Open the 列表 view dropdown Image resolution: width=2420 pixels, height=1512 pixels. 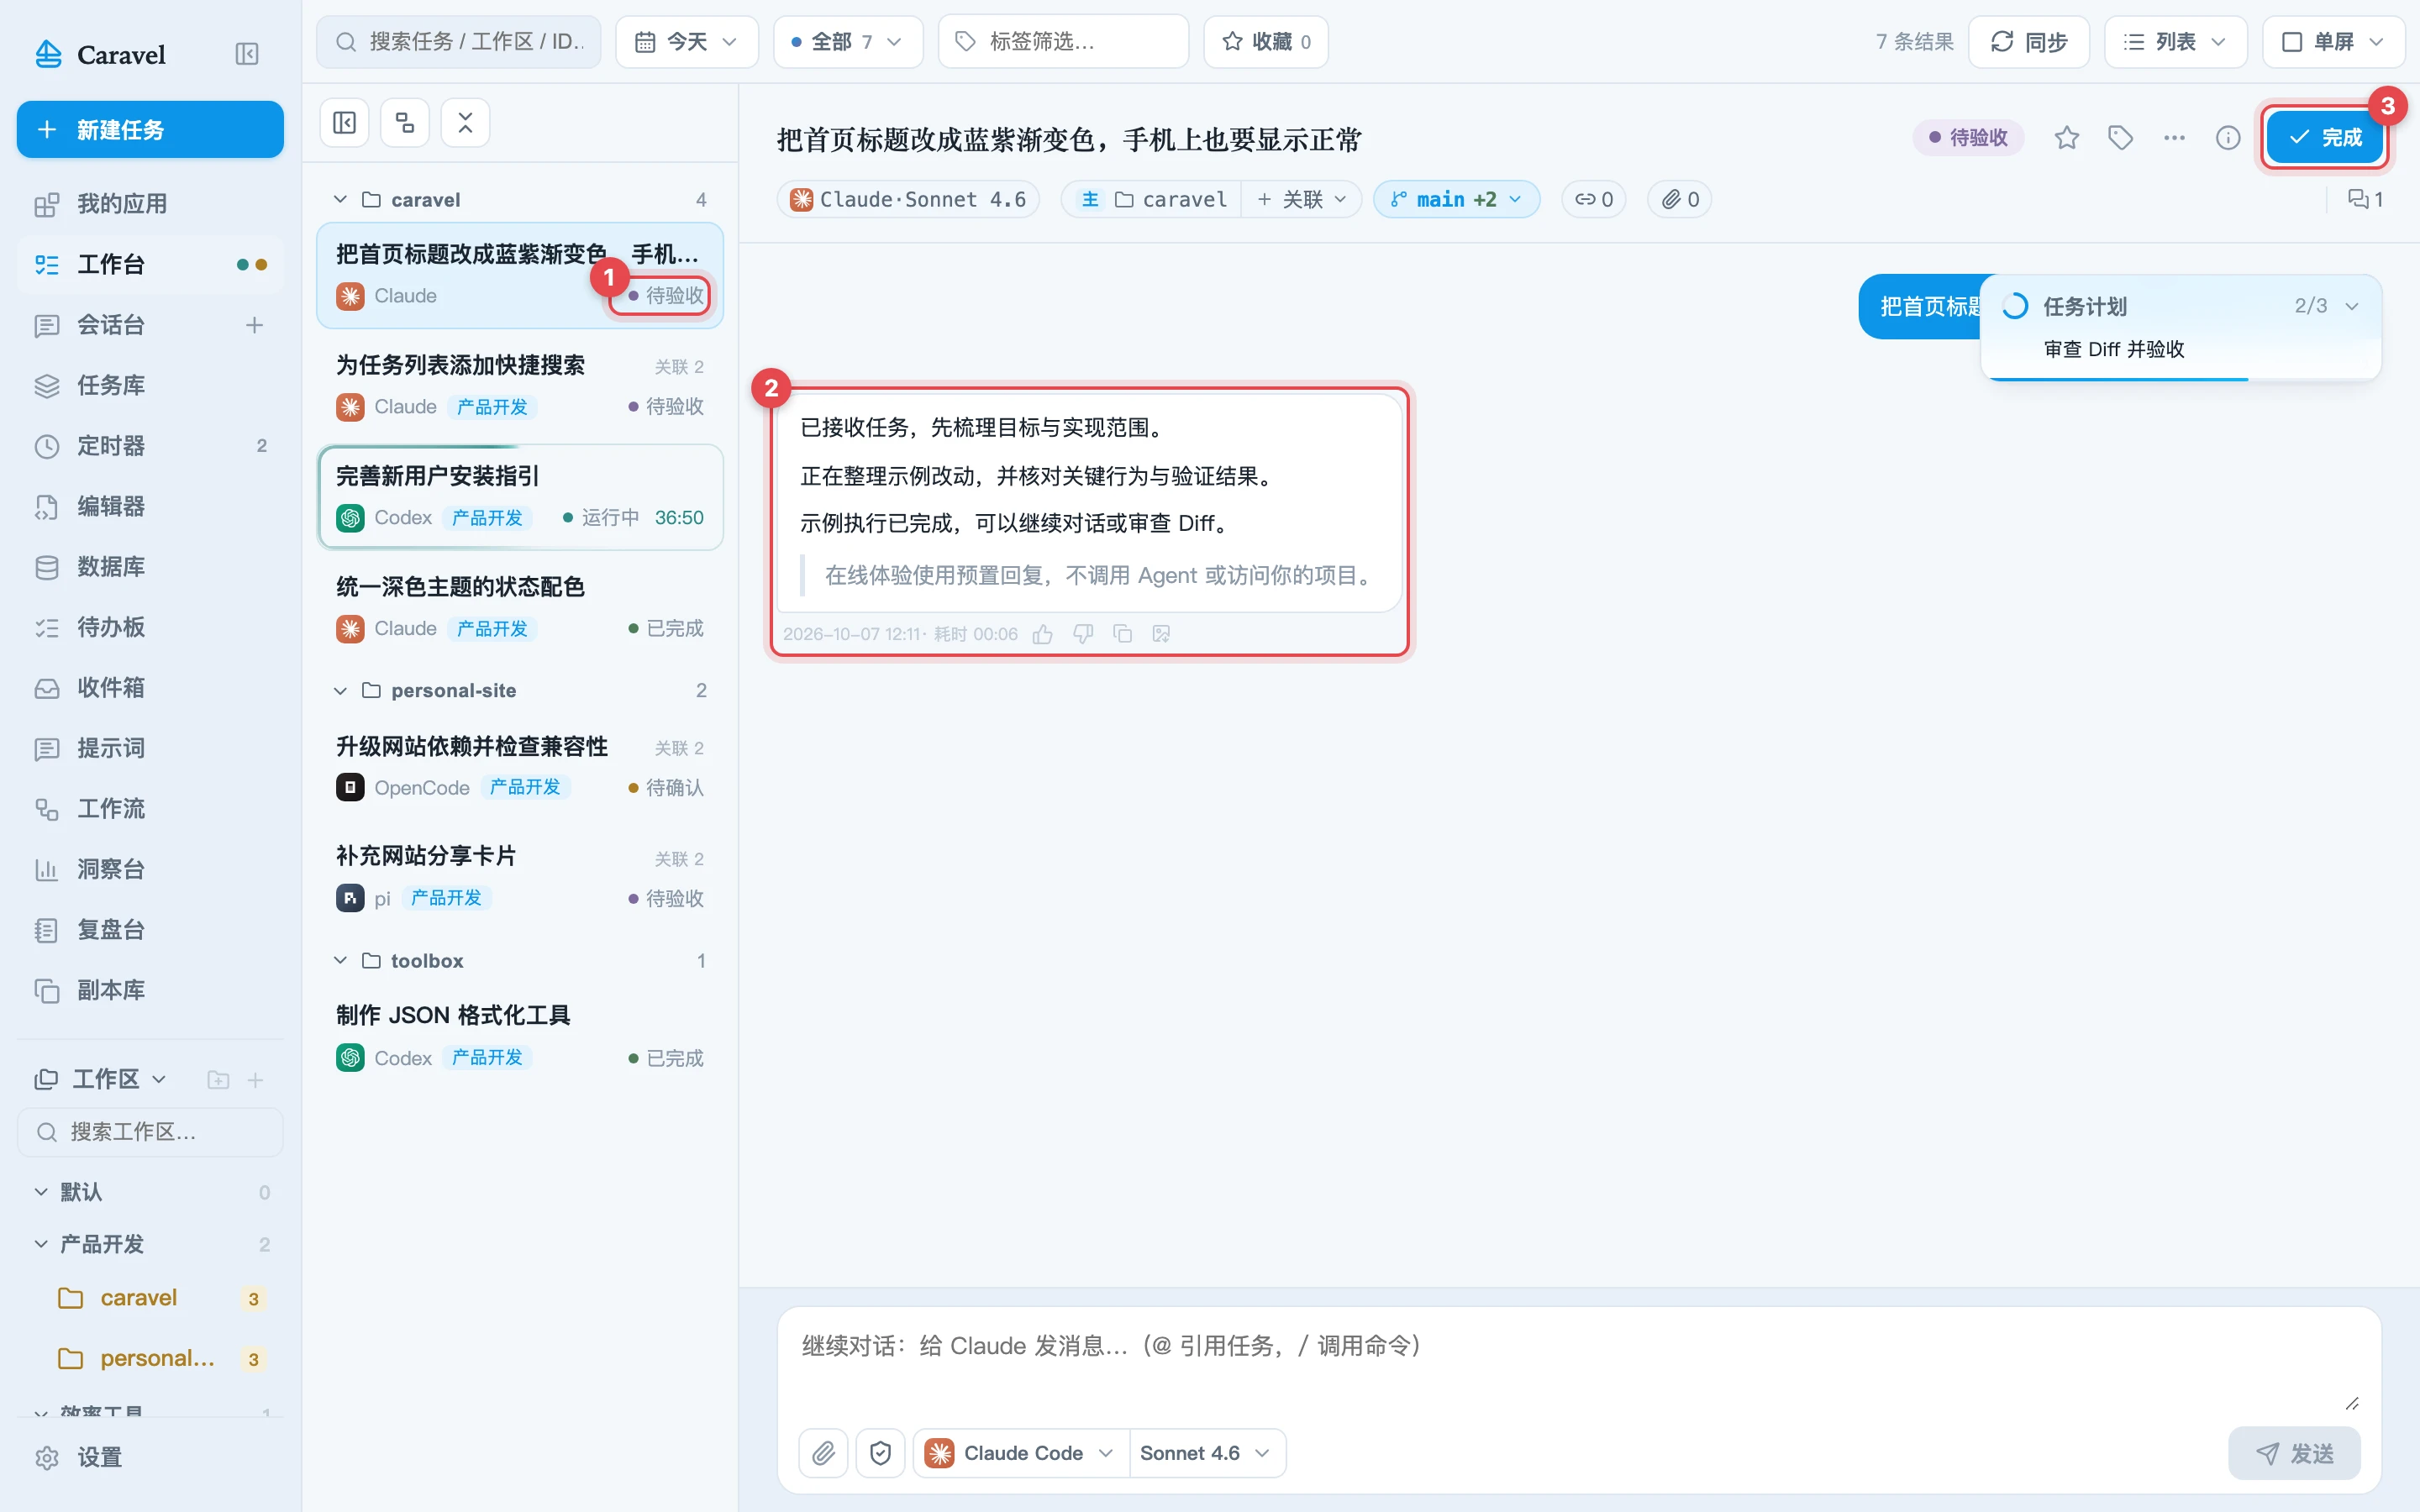coord(2175,41)
